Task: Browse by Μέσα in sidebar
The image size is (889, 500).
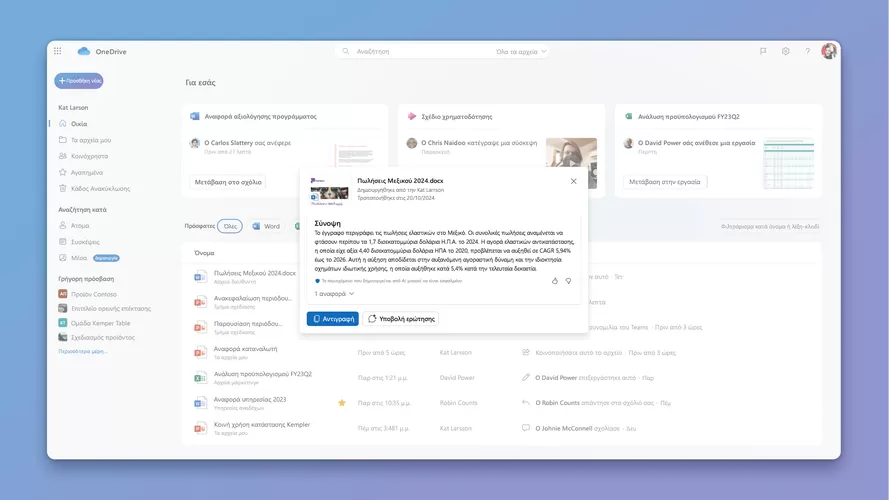Action: (x=79, y=257)
